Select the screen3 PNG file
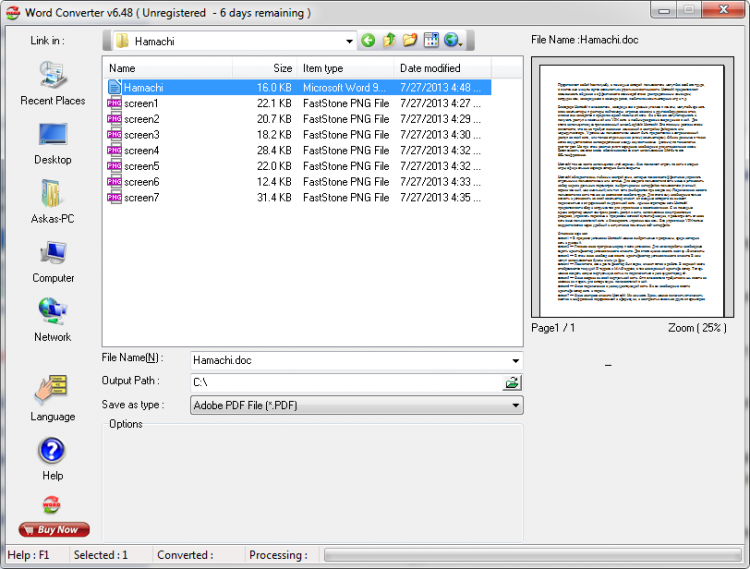This screenshot has width=750, height=569. [x=298, y=135]
